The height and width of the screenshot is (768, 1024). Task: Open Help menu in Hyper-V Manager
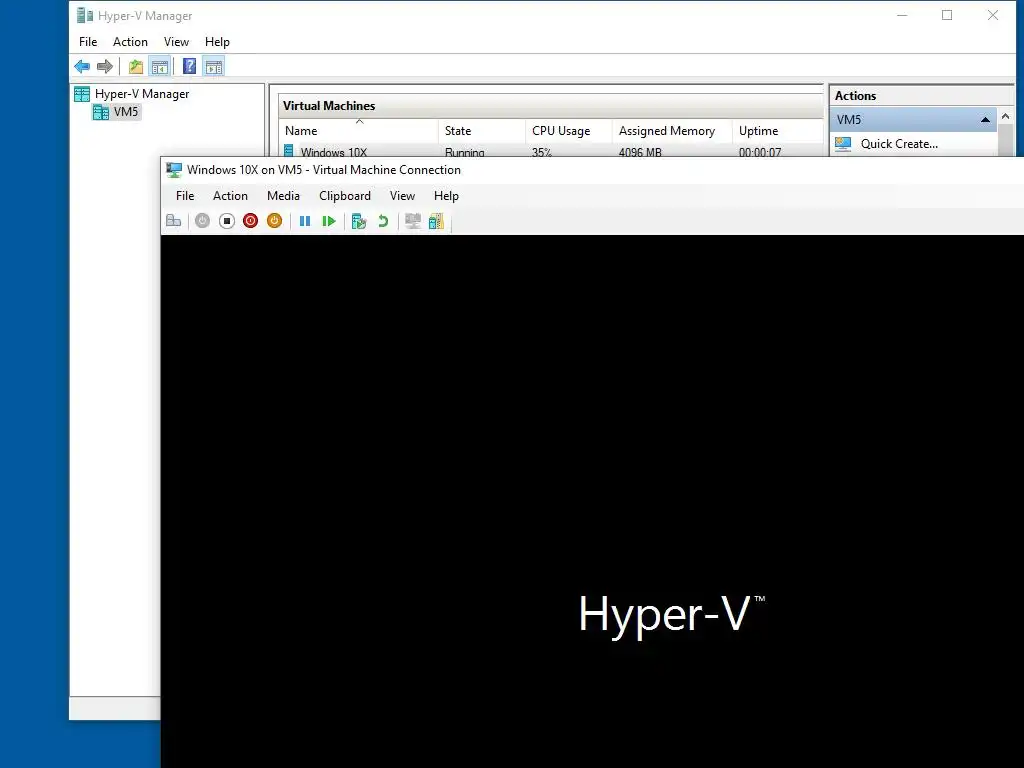click(x=217, y=42)
